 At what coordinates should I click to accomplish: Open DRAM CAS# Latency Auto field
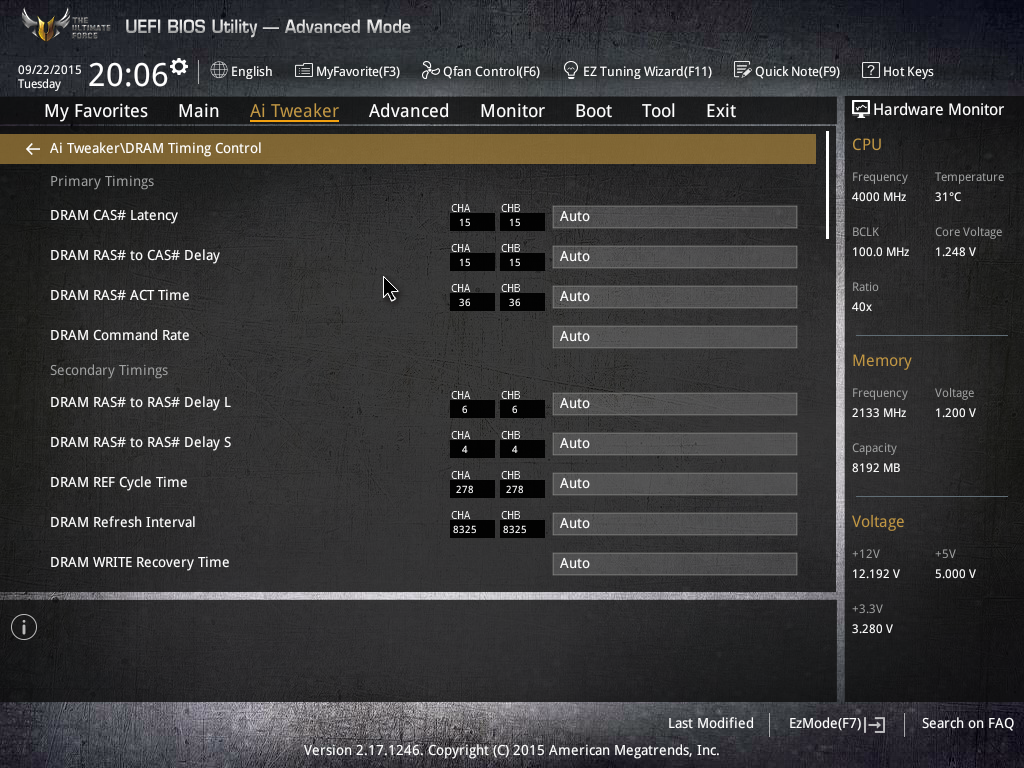tap(675, 217)
